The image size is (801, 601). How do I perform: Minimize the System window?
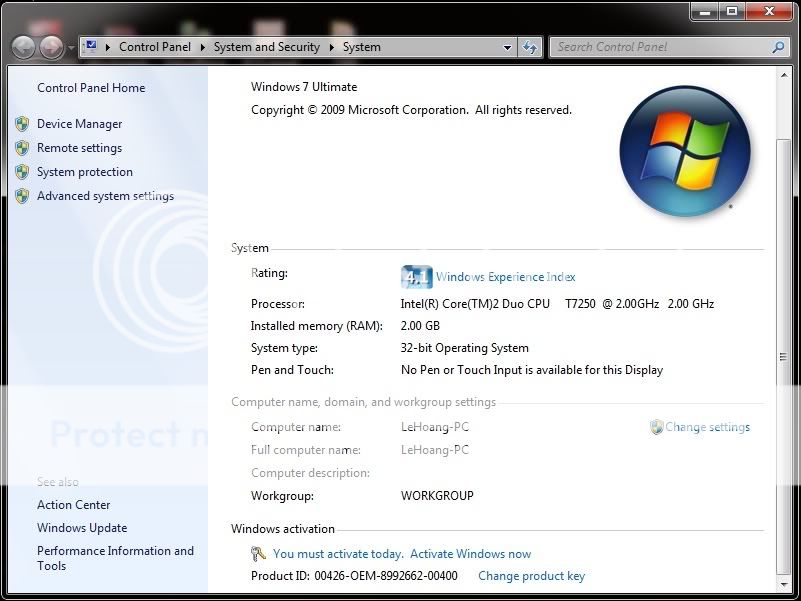tap(705, 11)
